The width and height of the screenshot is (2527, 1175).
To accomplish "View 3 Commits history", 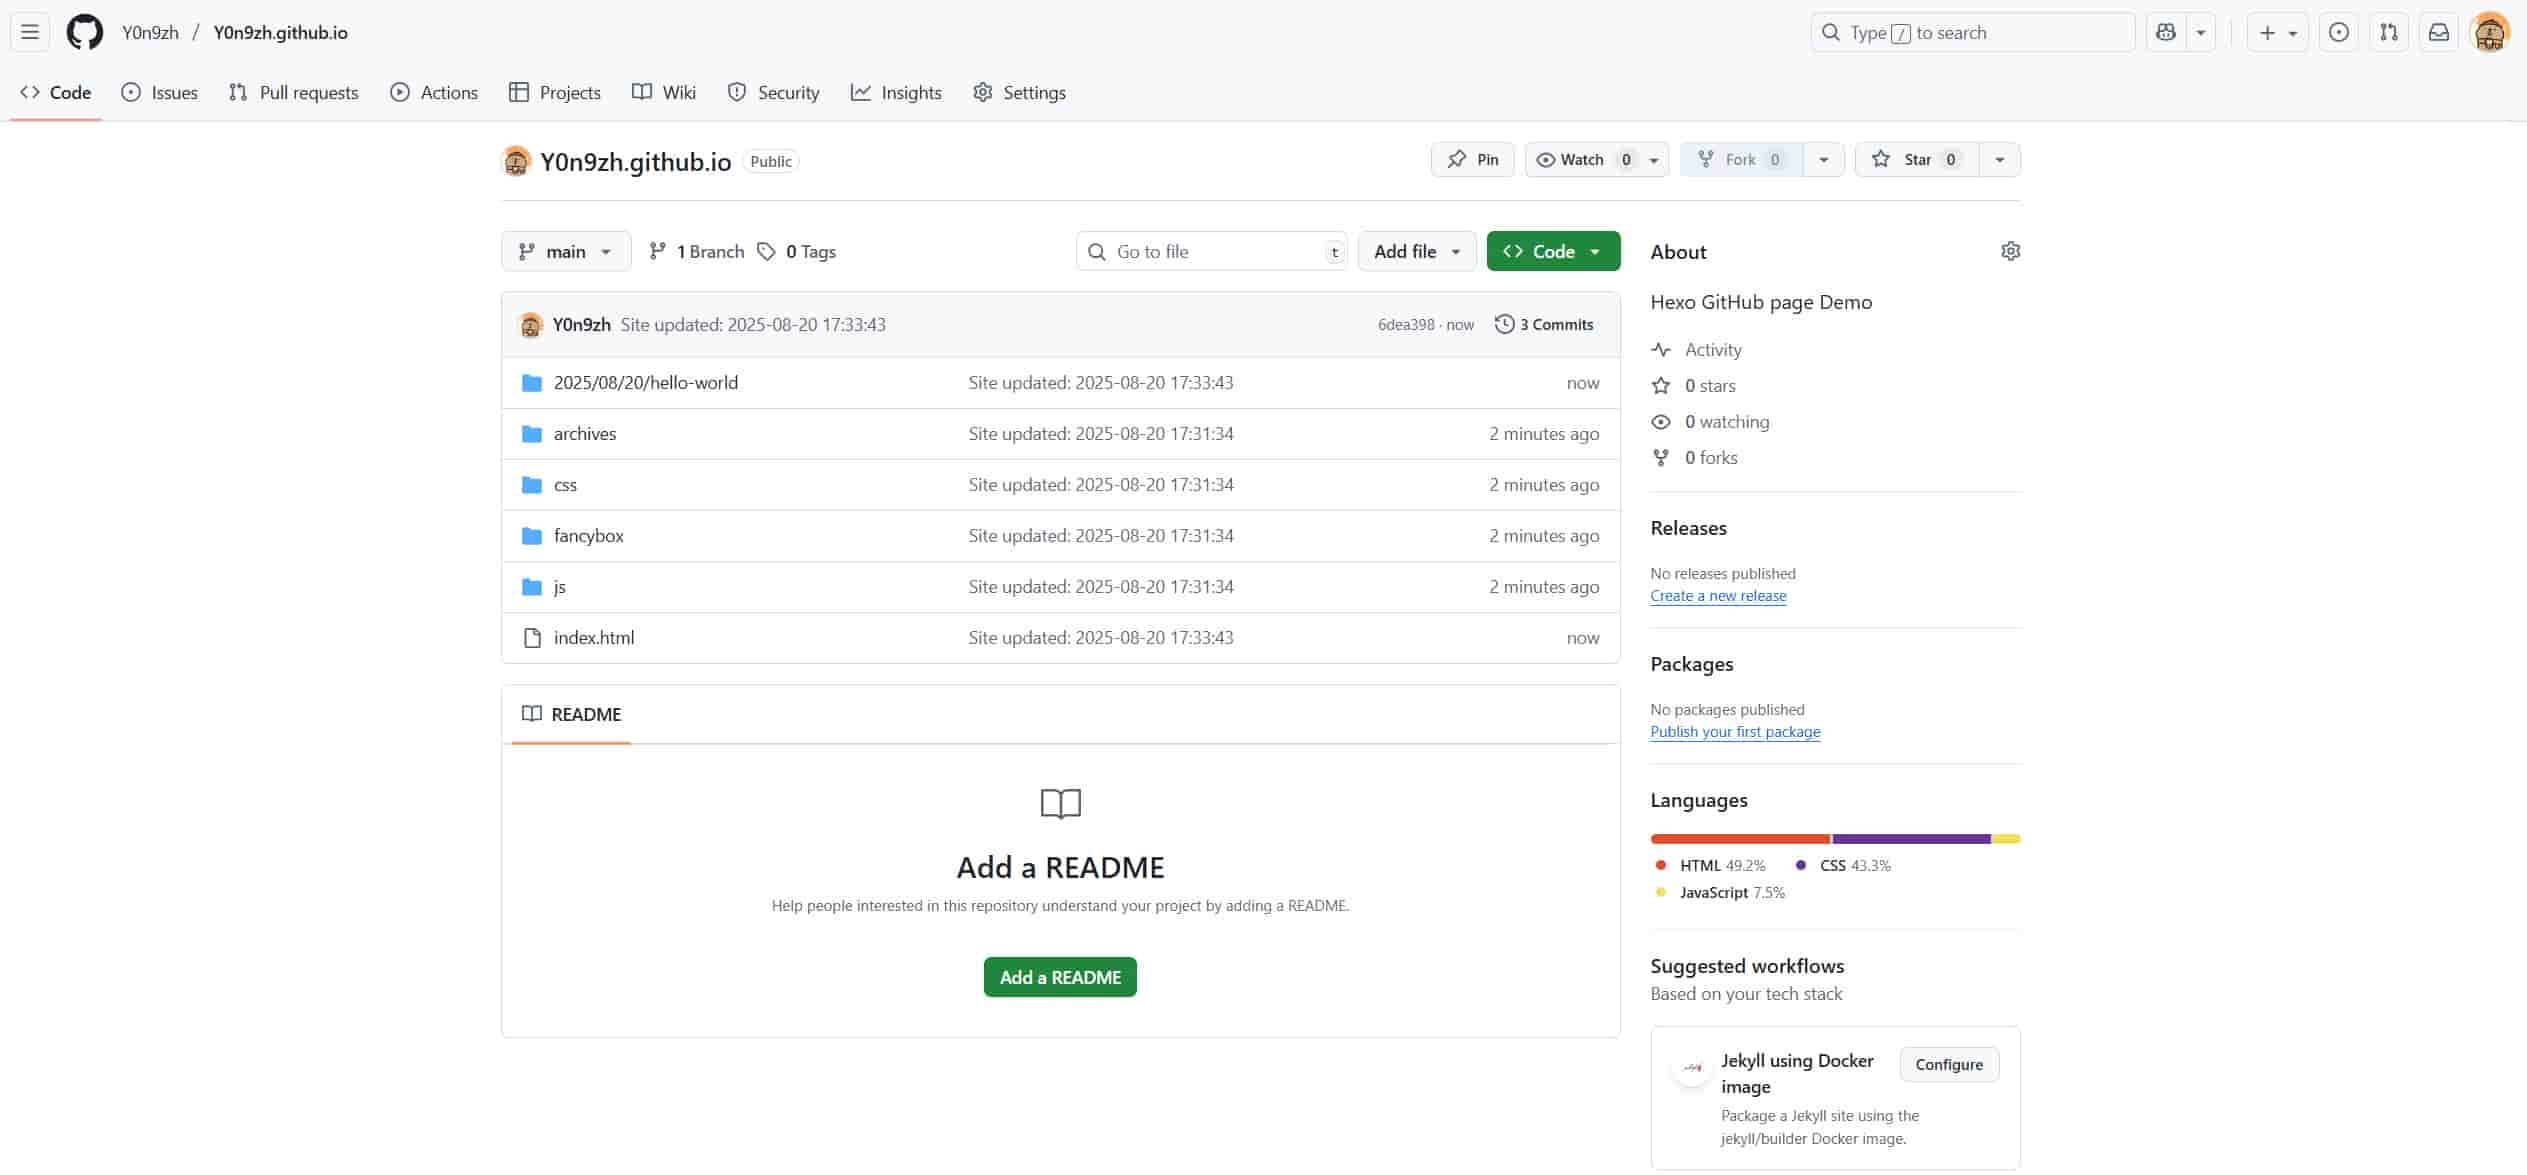I will point(1544,324).
